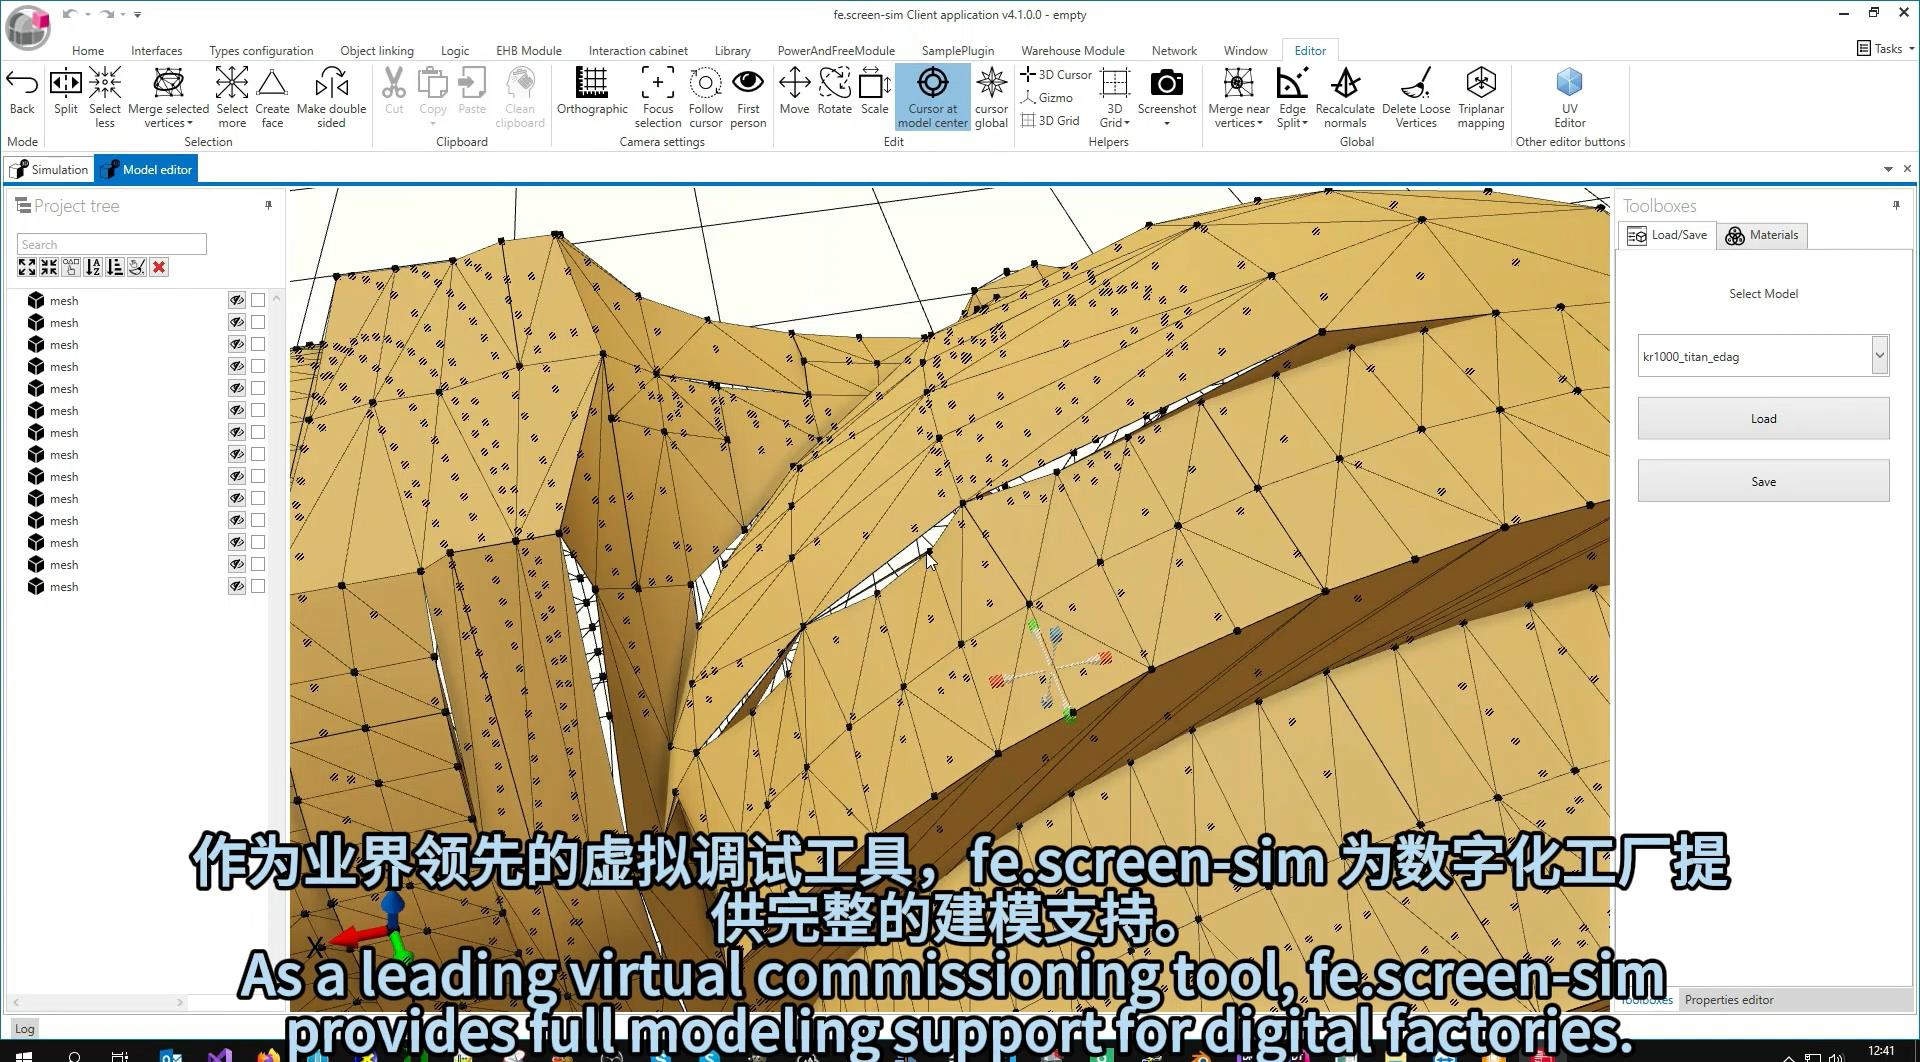This screenshot has width=1920, height=1062.
Task: Take a Screenshot with camera icon
Action: click(1166, 84)
